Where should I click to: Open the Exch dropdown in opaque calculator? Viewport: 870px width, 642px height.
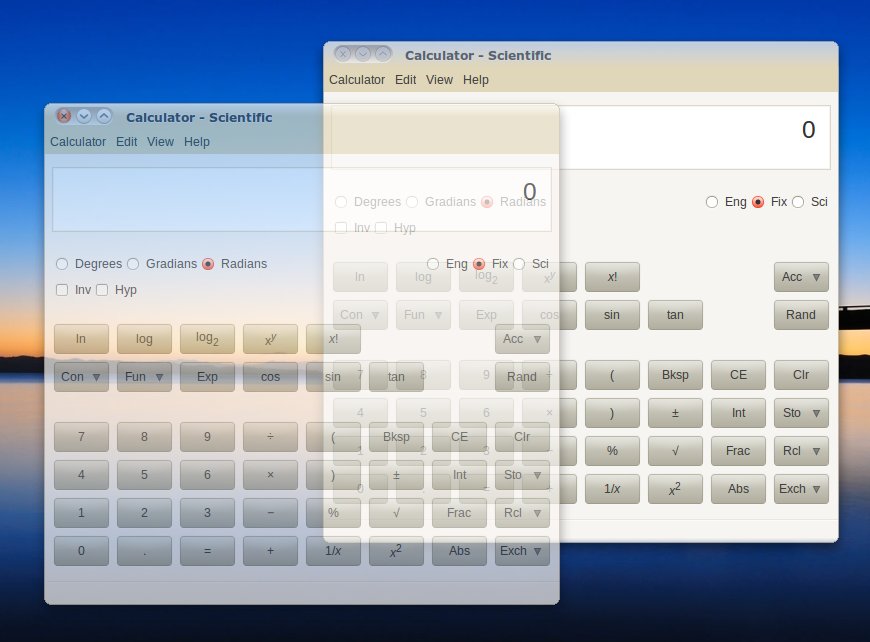pyautogui.click(x=801, y=489)
